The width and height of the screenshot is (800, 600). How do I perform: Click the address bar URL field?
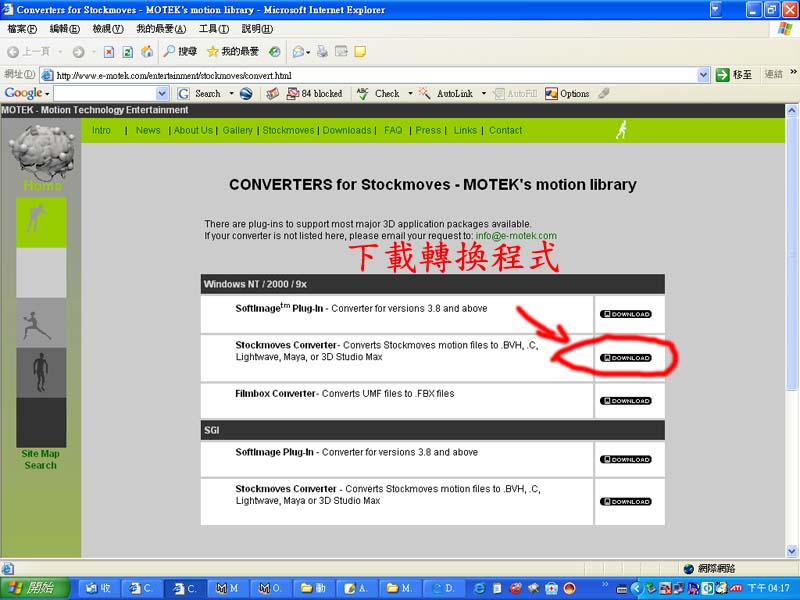point(374,76)
